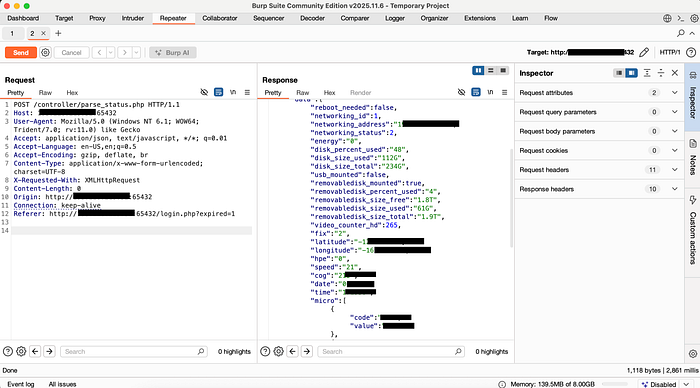The height and width of the screenshot is (388, 700).
Task: Select top-bottom layout view
Action: [x=491, y=71]
